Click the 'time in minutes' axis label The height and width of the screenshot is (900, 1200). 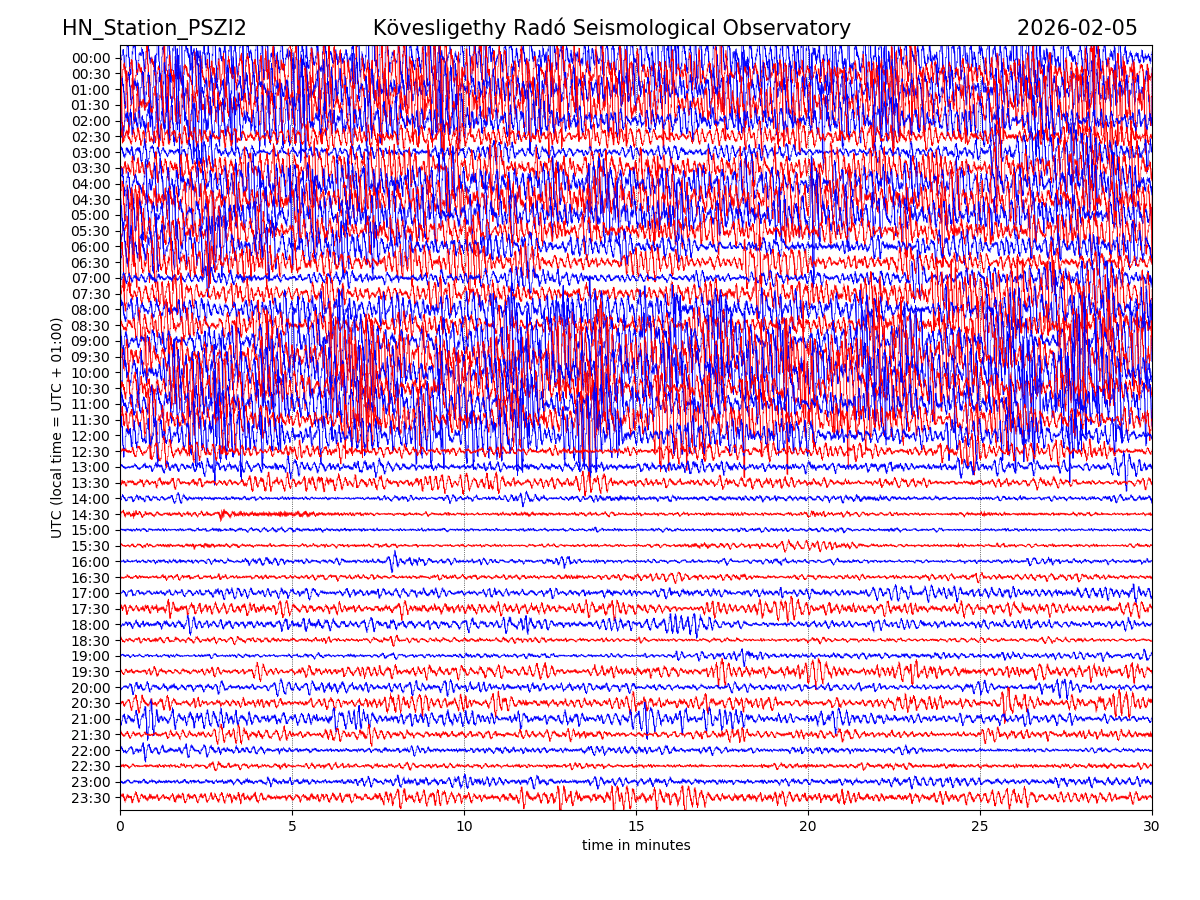[636, 845]
